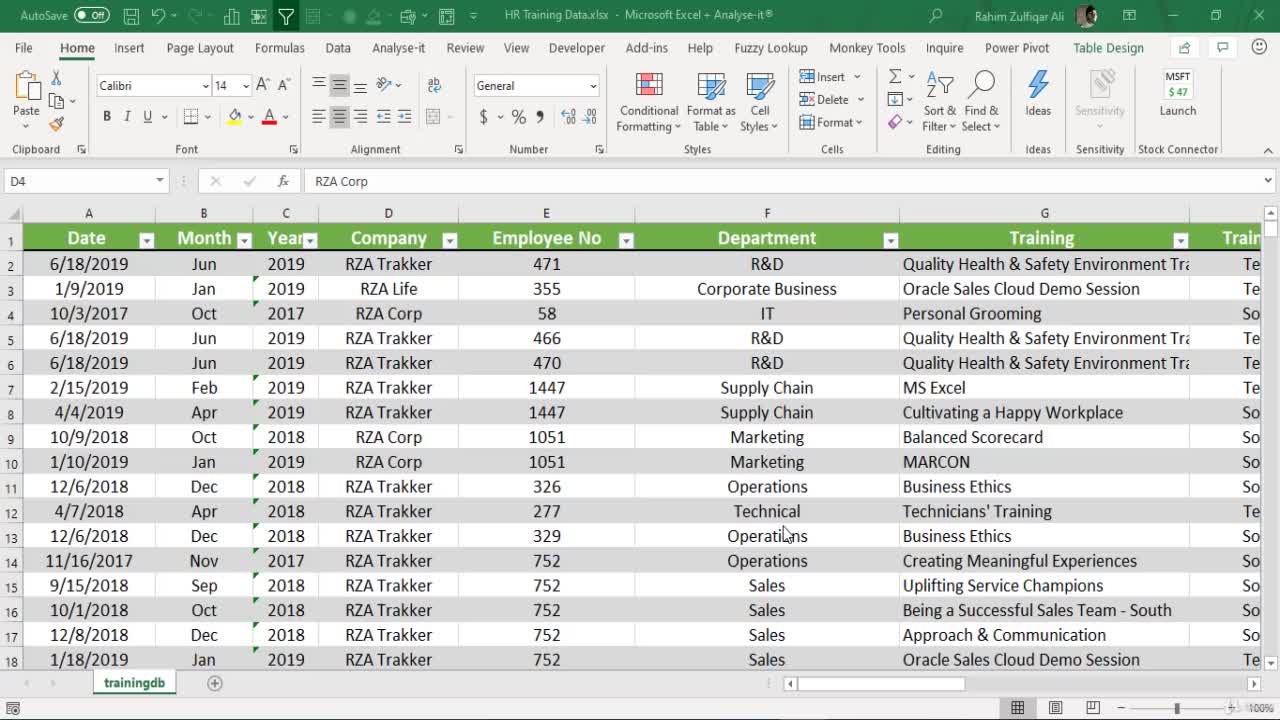
Task: Decrease font size with the smaller A icon
Action: (x=284, y=86)
